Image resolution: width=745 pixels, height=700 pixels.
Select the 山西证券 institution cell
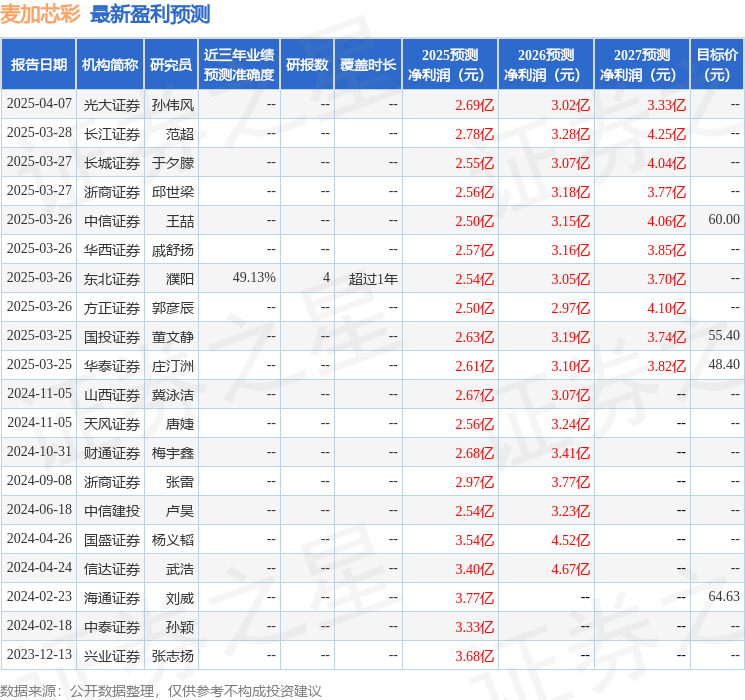(112, 395)
